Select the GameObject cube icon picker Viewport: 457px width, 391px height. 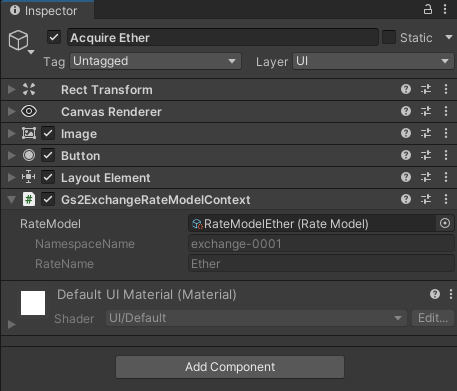pyautogui.click(x=21, y=41)
